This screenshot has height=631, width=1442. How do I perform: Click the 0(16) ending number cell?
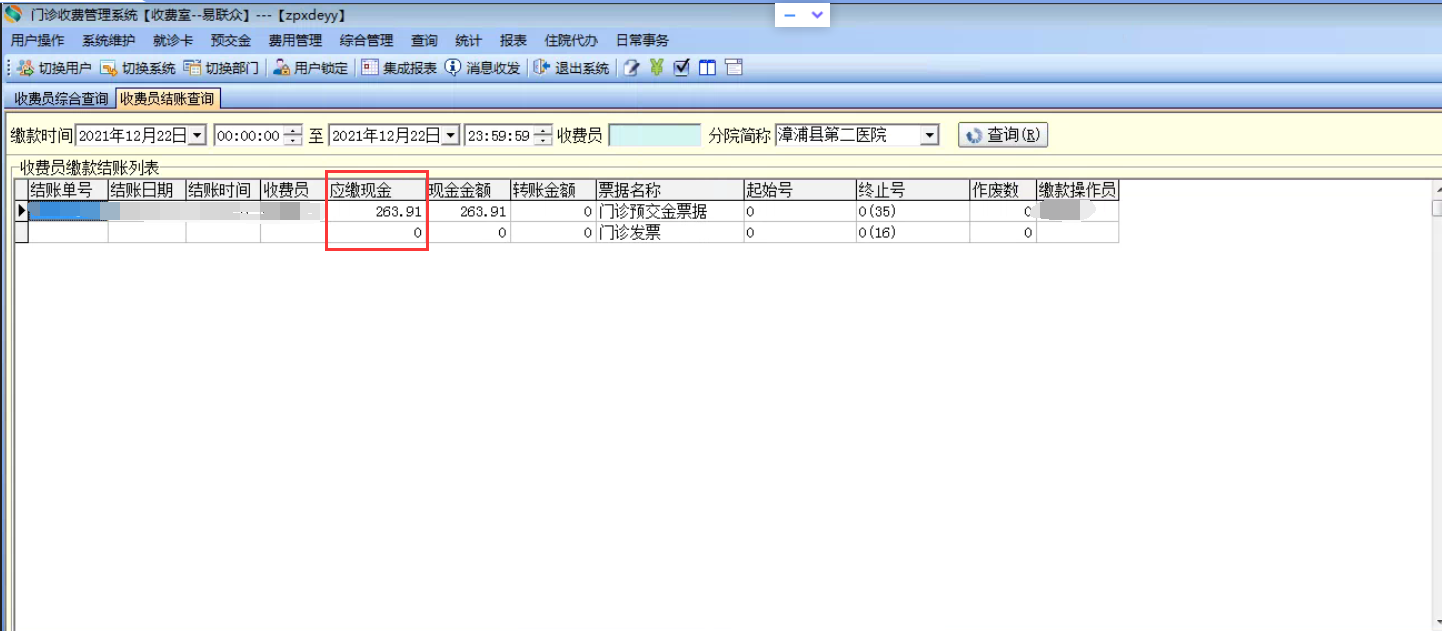(913, 233)
